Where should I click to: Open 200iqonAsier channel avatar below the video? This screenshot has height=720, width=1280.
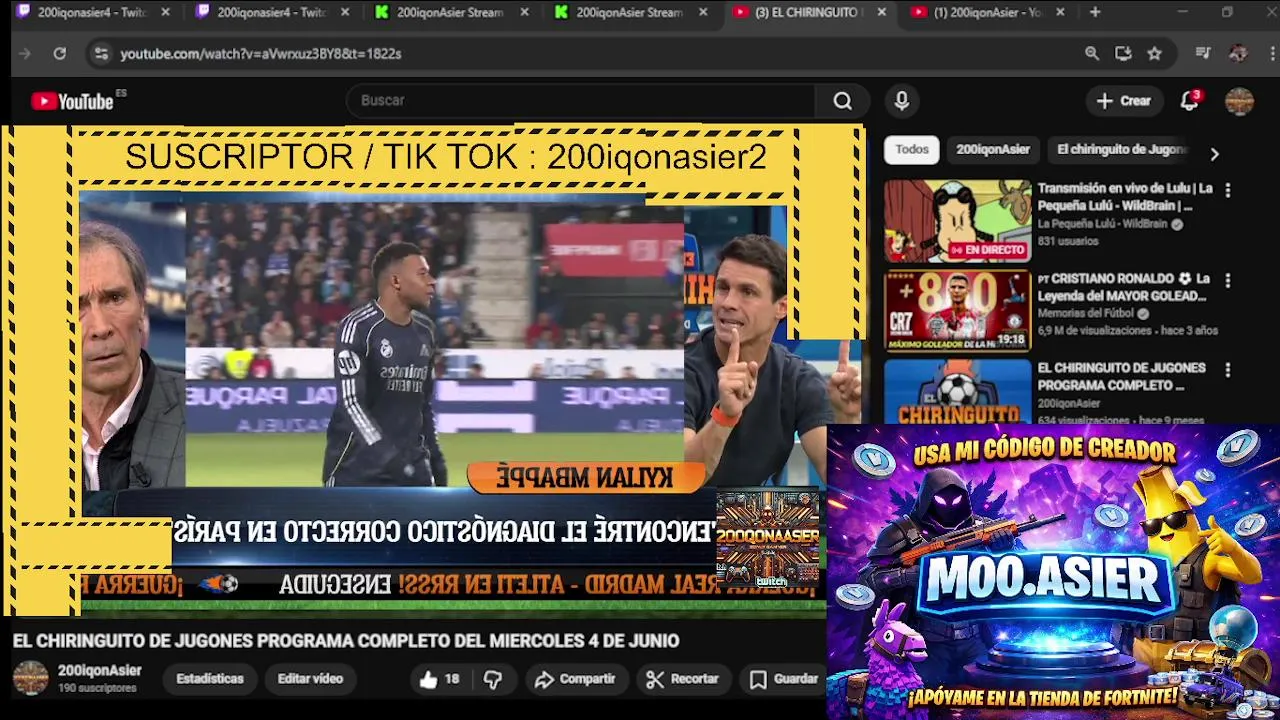(x=30, y=678)
